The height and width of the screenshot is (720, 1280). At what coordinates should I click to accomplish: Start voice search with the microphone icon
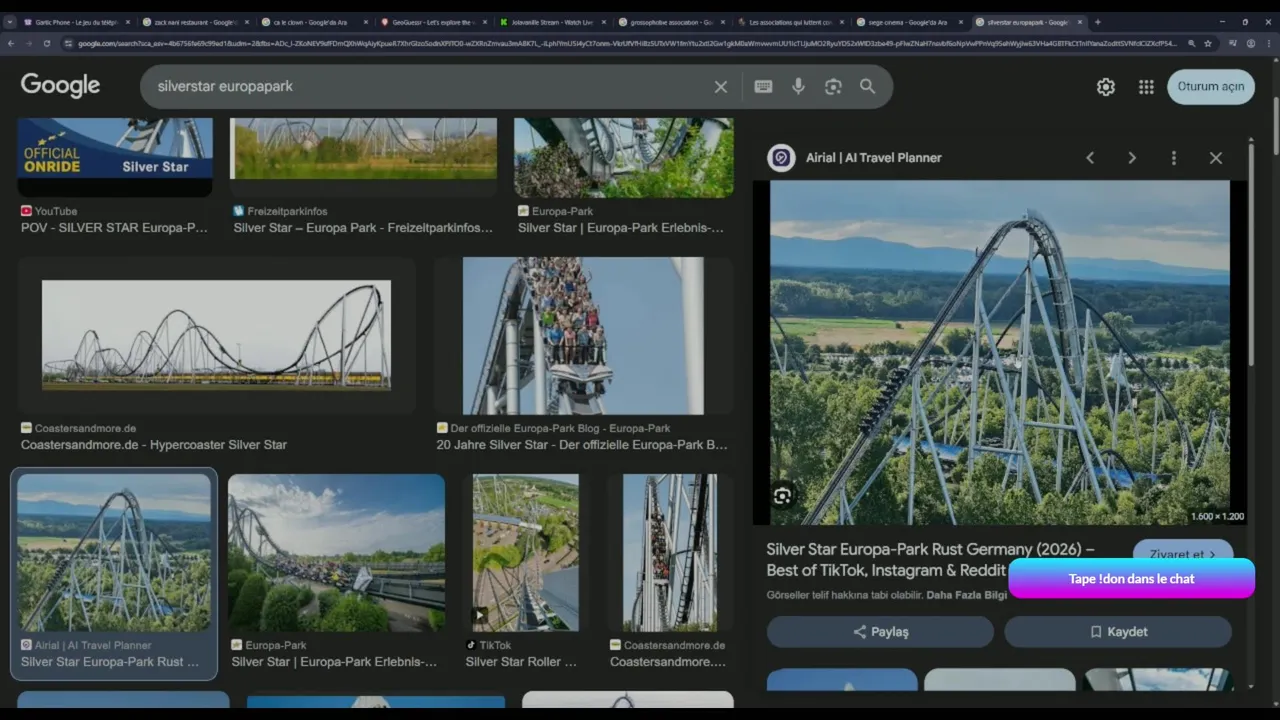pos(798,87)
